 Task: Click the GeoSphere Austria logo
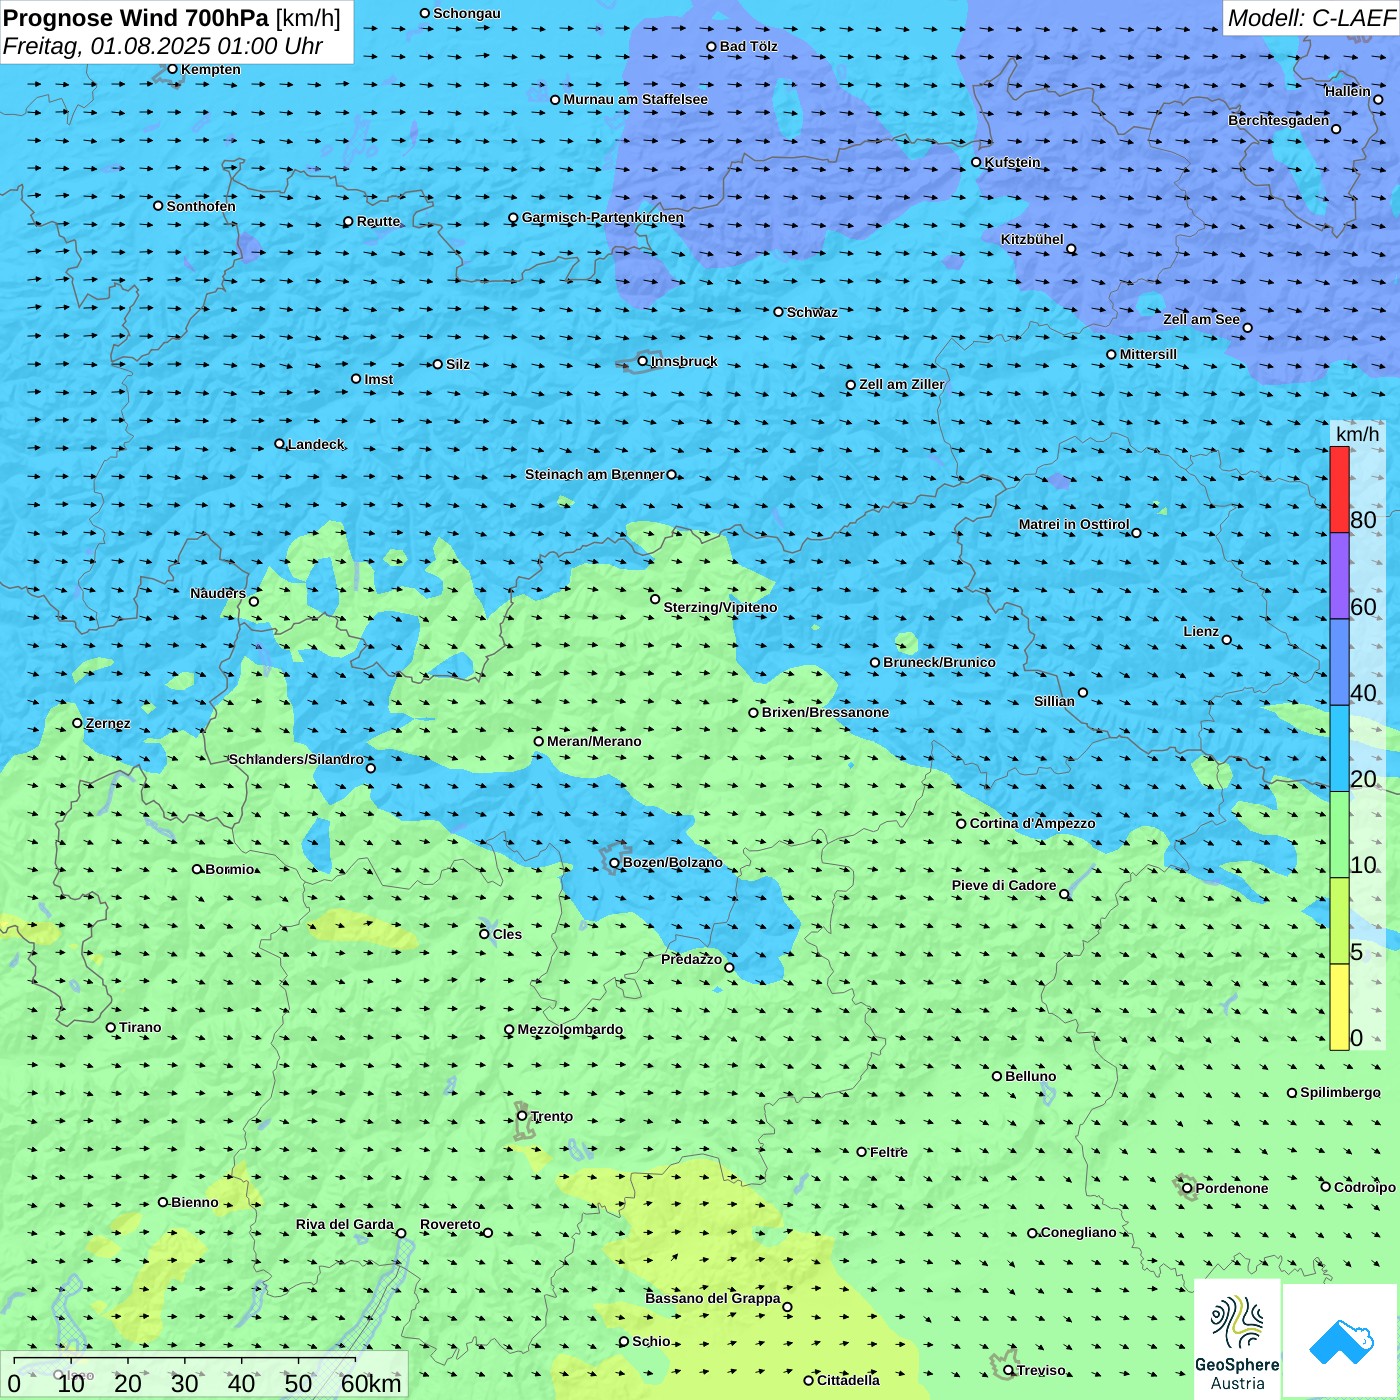tap(1237, 1340)
